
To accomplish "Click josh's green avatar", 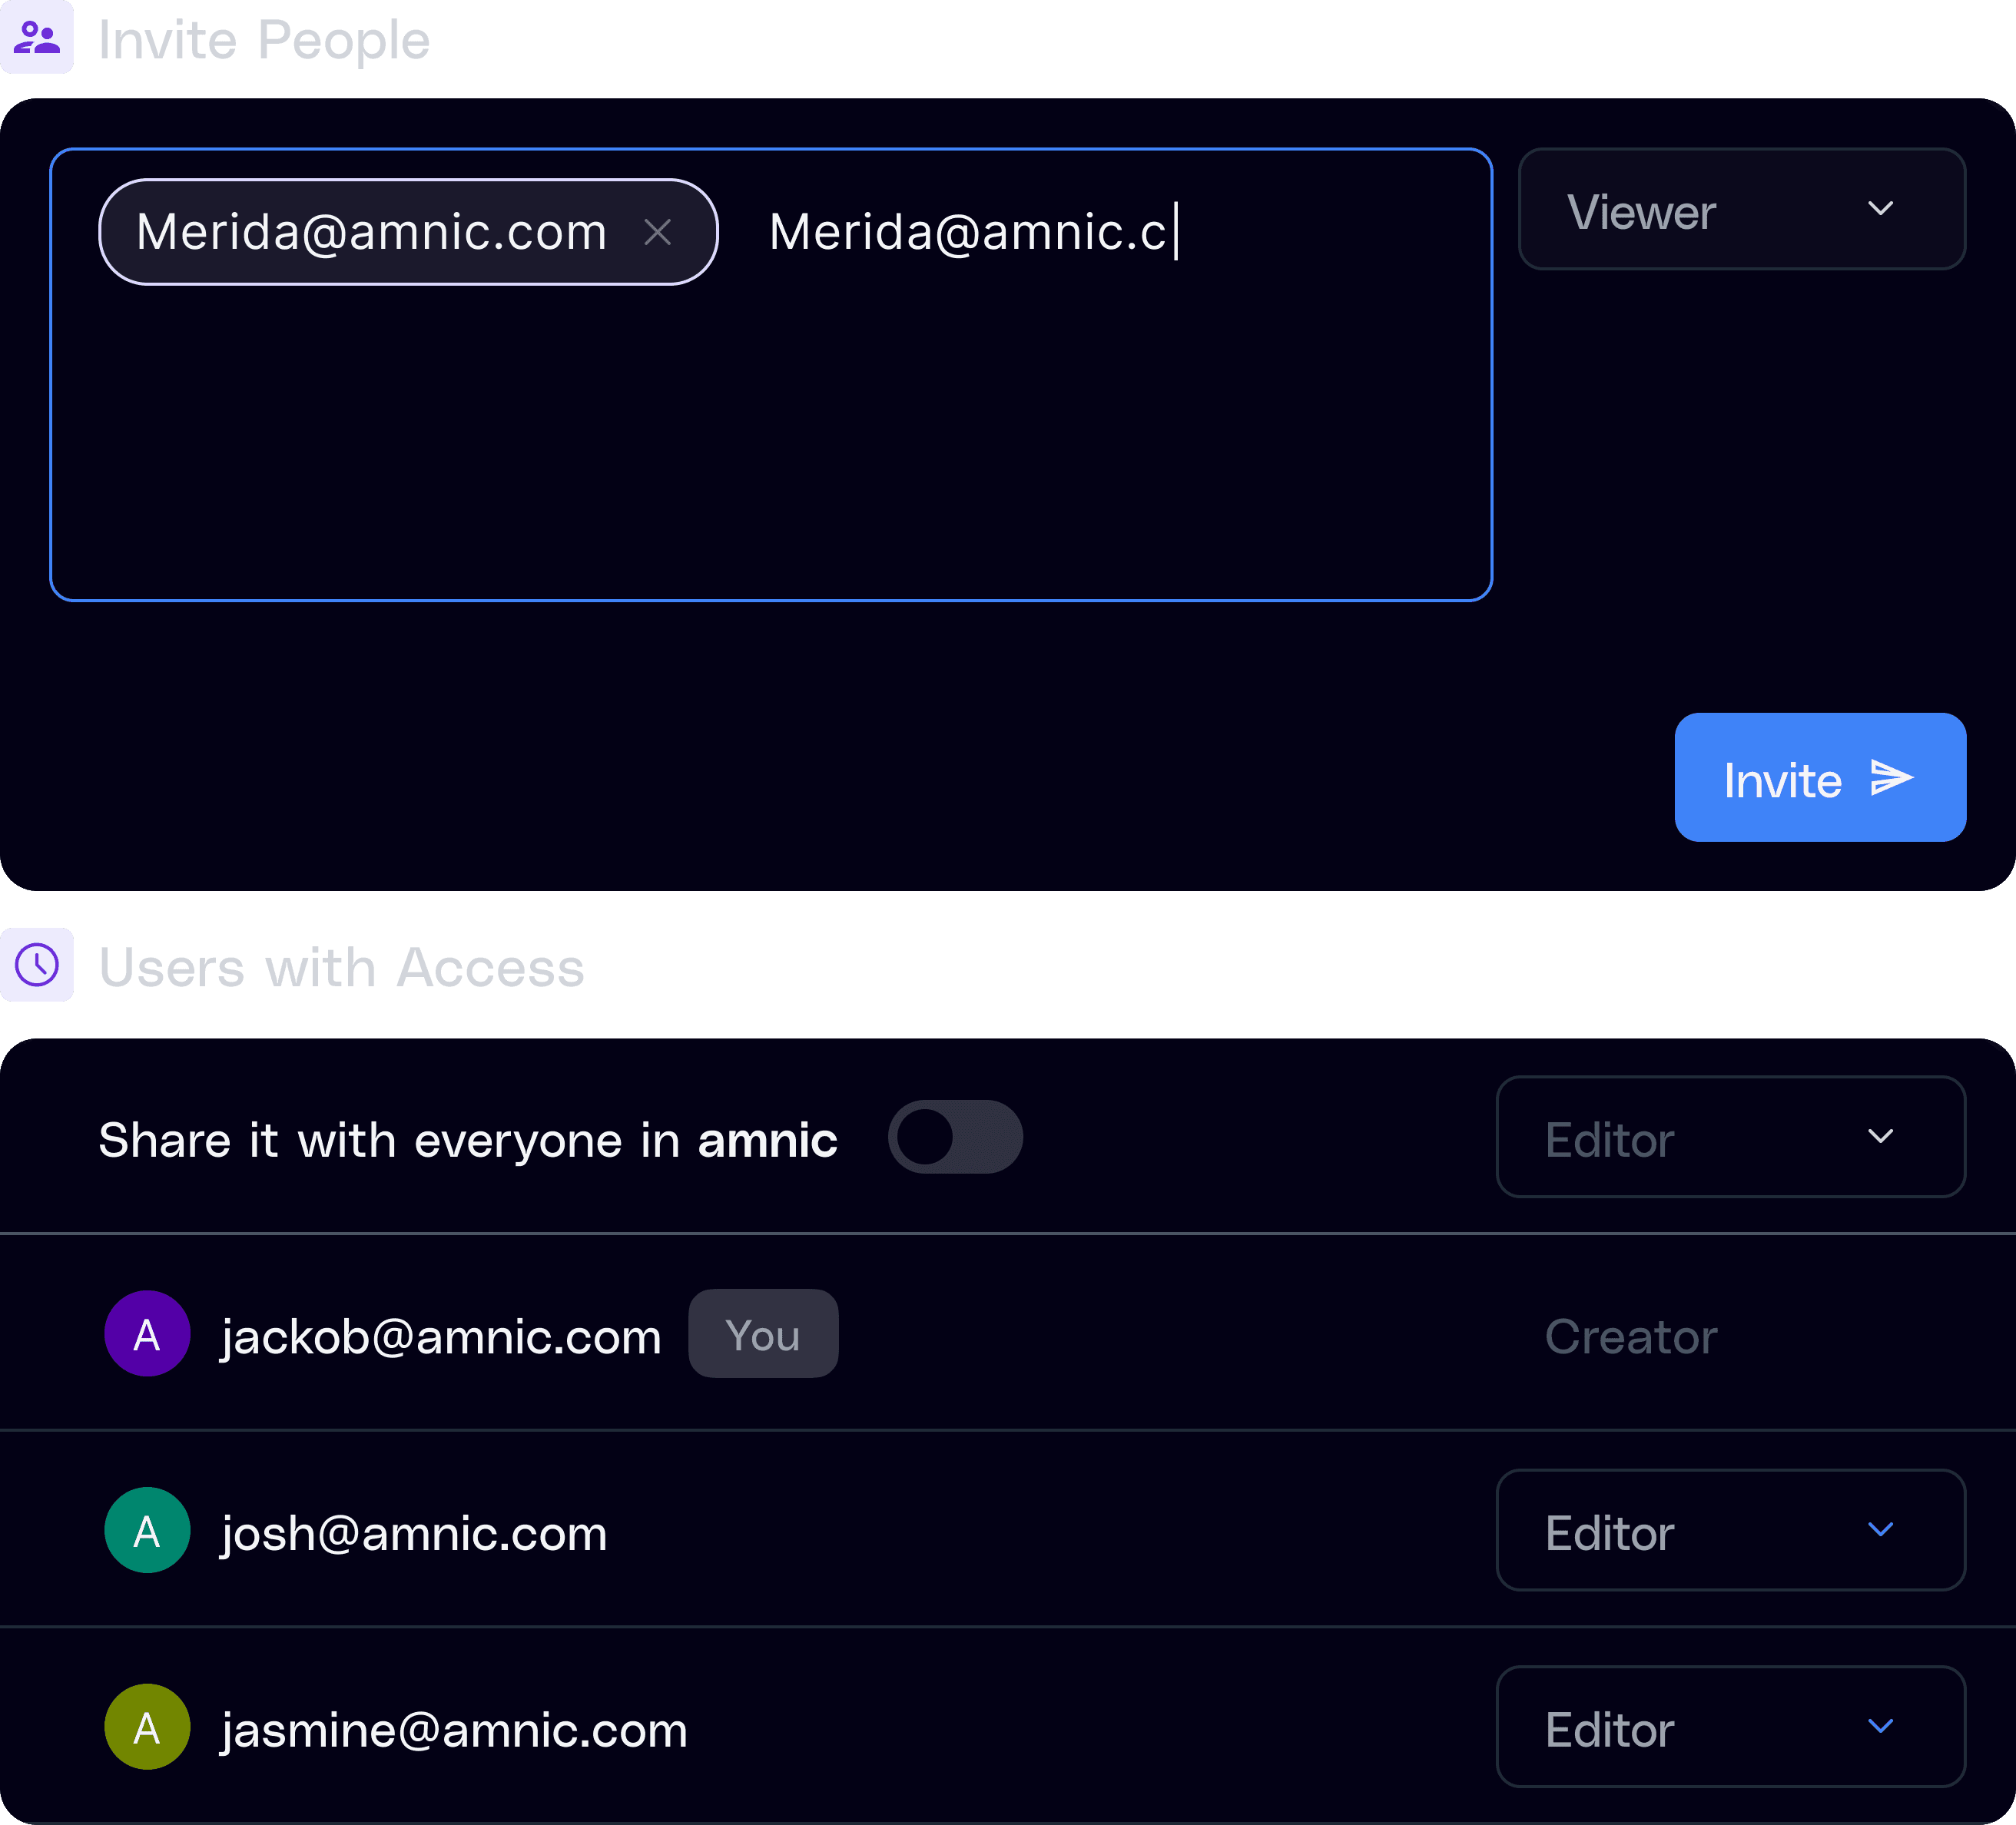I will click(x=147, y=1530).
